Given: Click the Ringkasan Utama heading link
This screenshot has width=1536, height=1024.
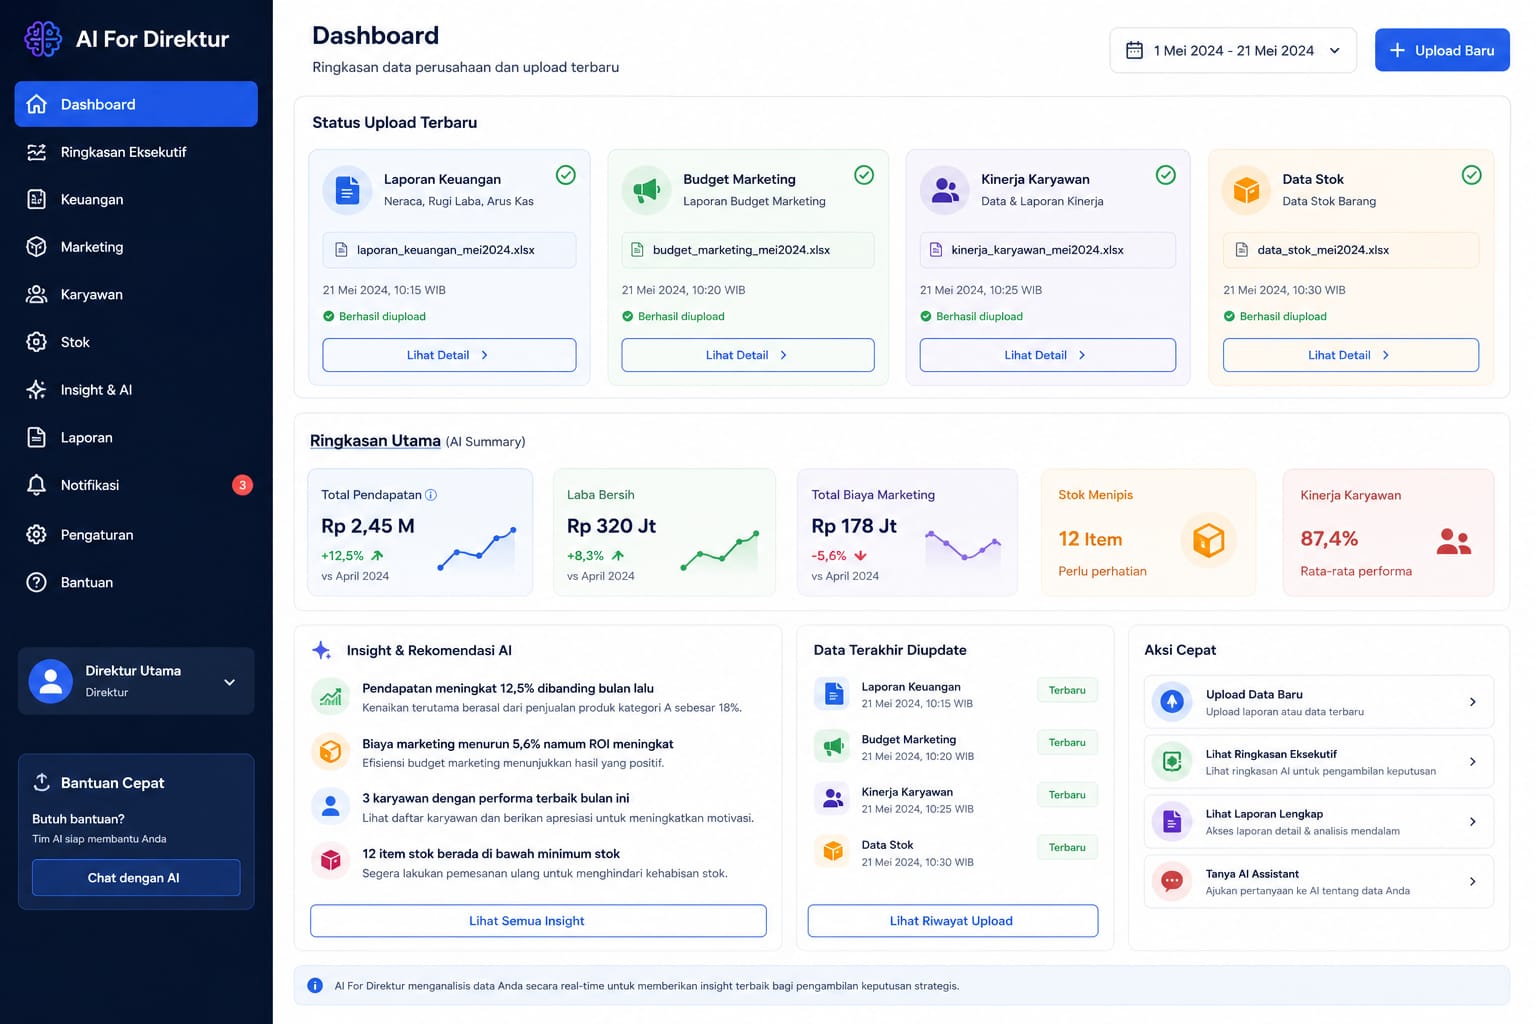Looking at the screenshot, I should pos(375,441).
